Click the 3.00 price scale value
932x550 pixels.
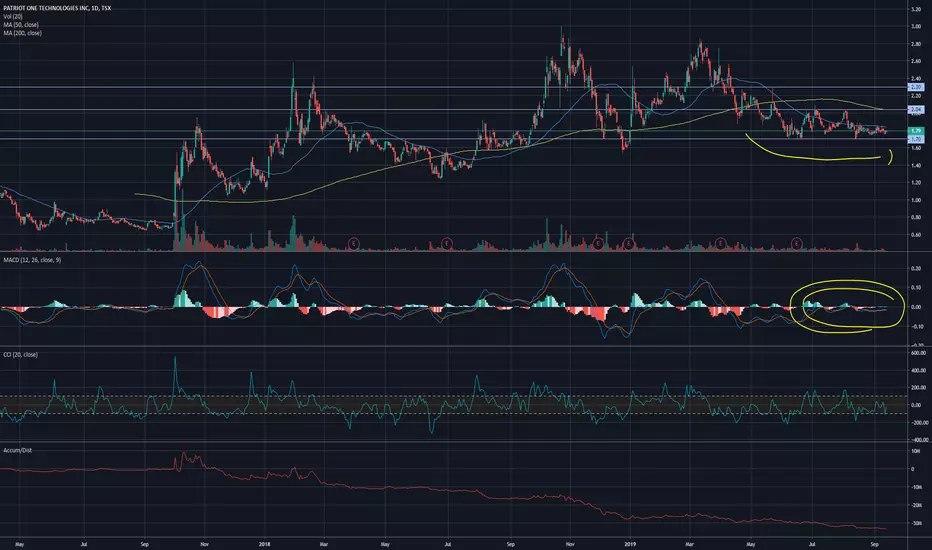(x=916, y=27)
